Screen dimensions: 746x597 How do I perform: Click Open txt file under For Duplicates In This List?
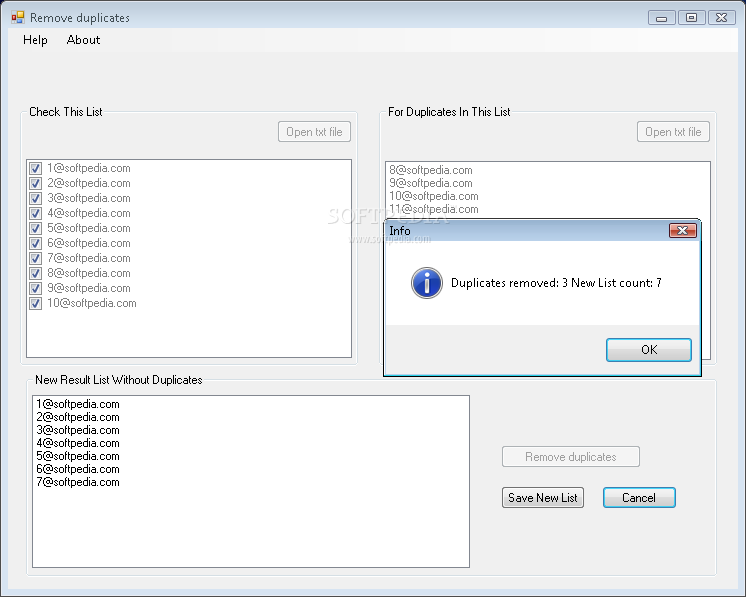673,132
